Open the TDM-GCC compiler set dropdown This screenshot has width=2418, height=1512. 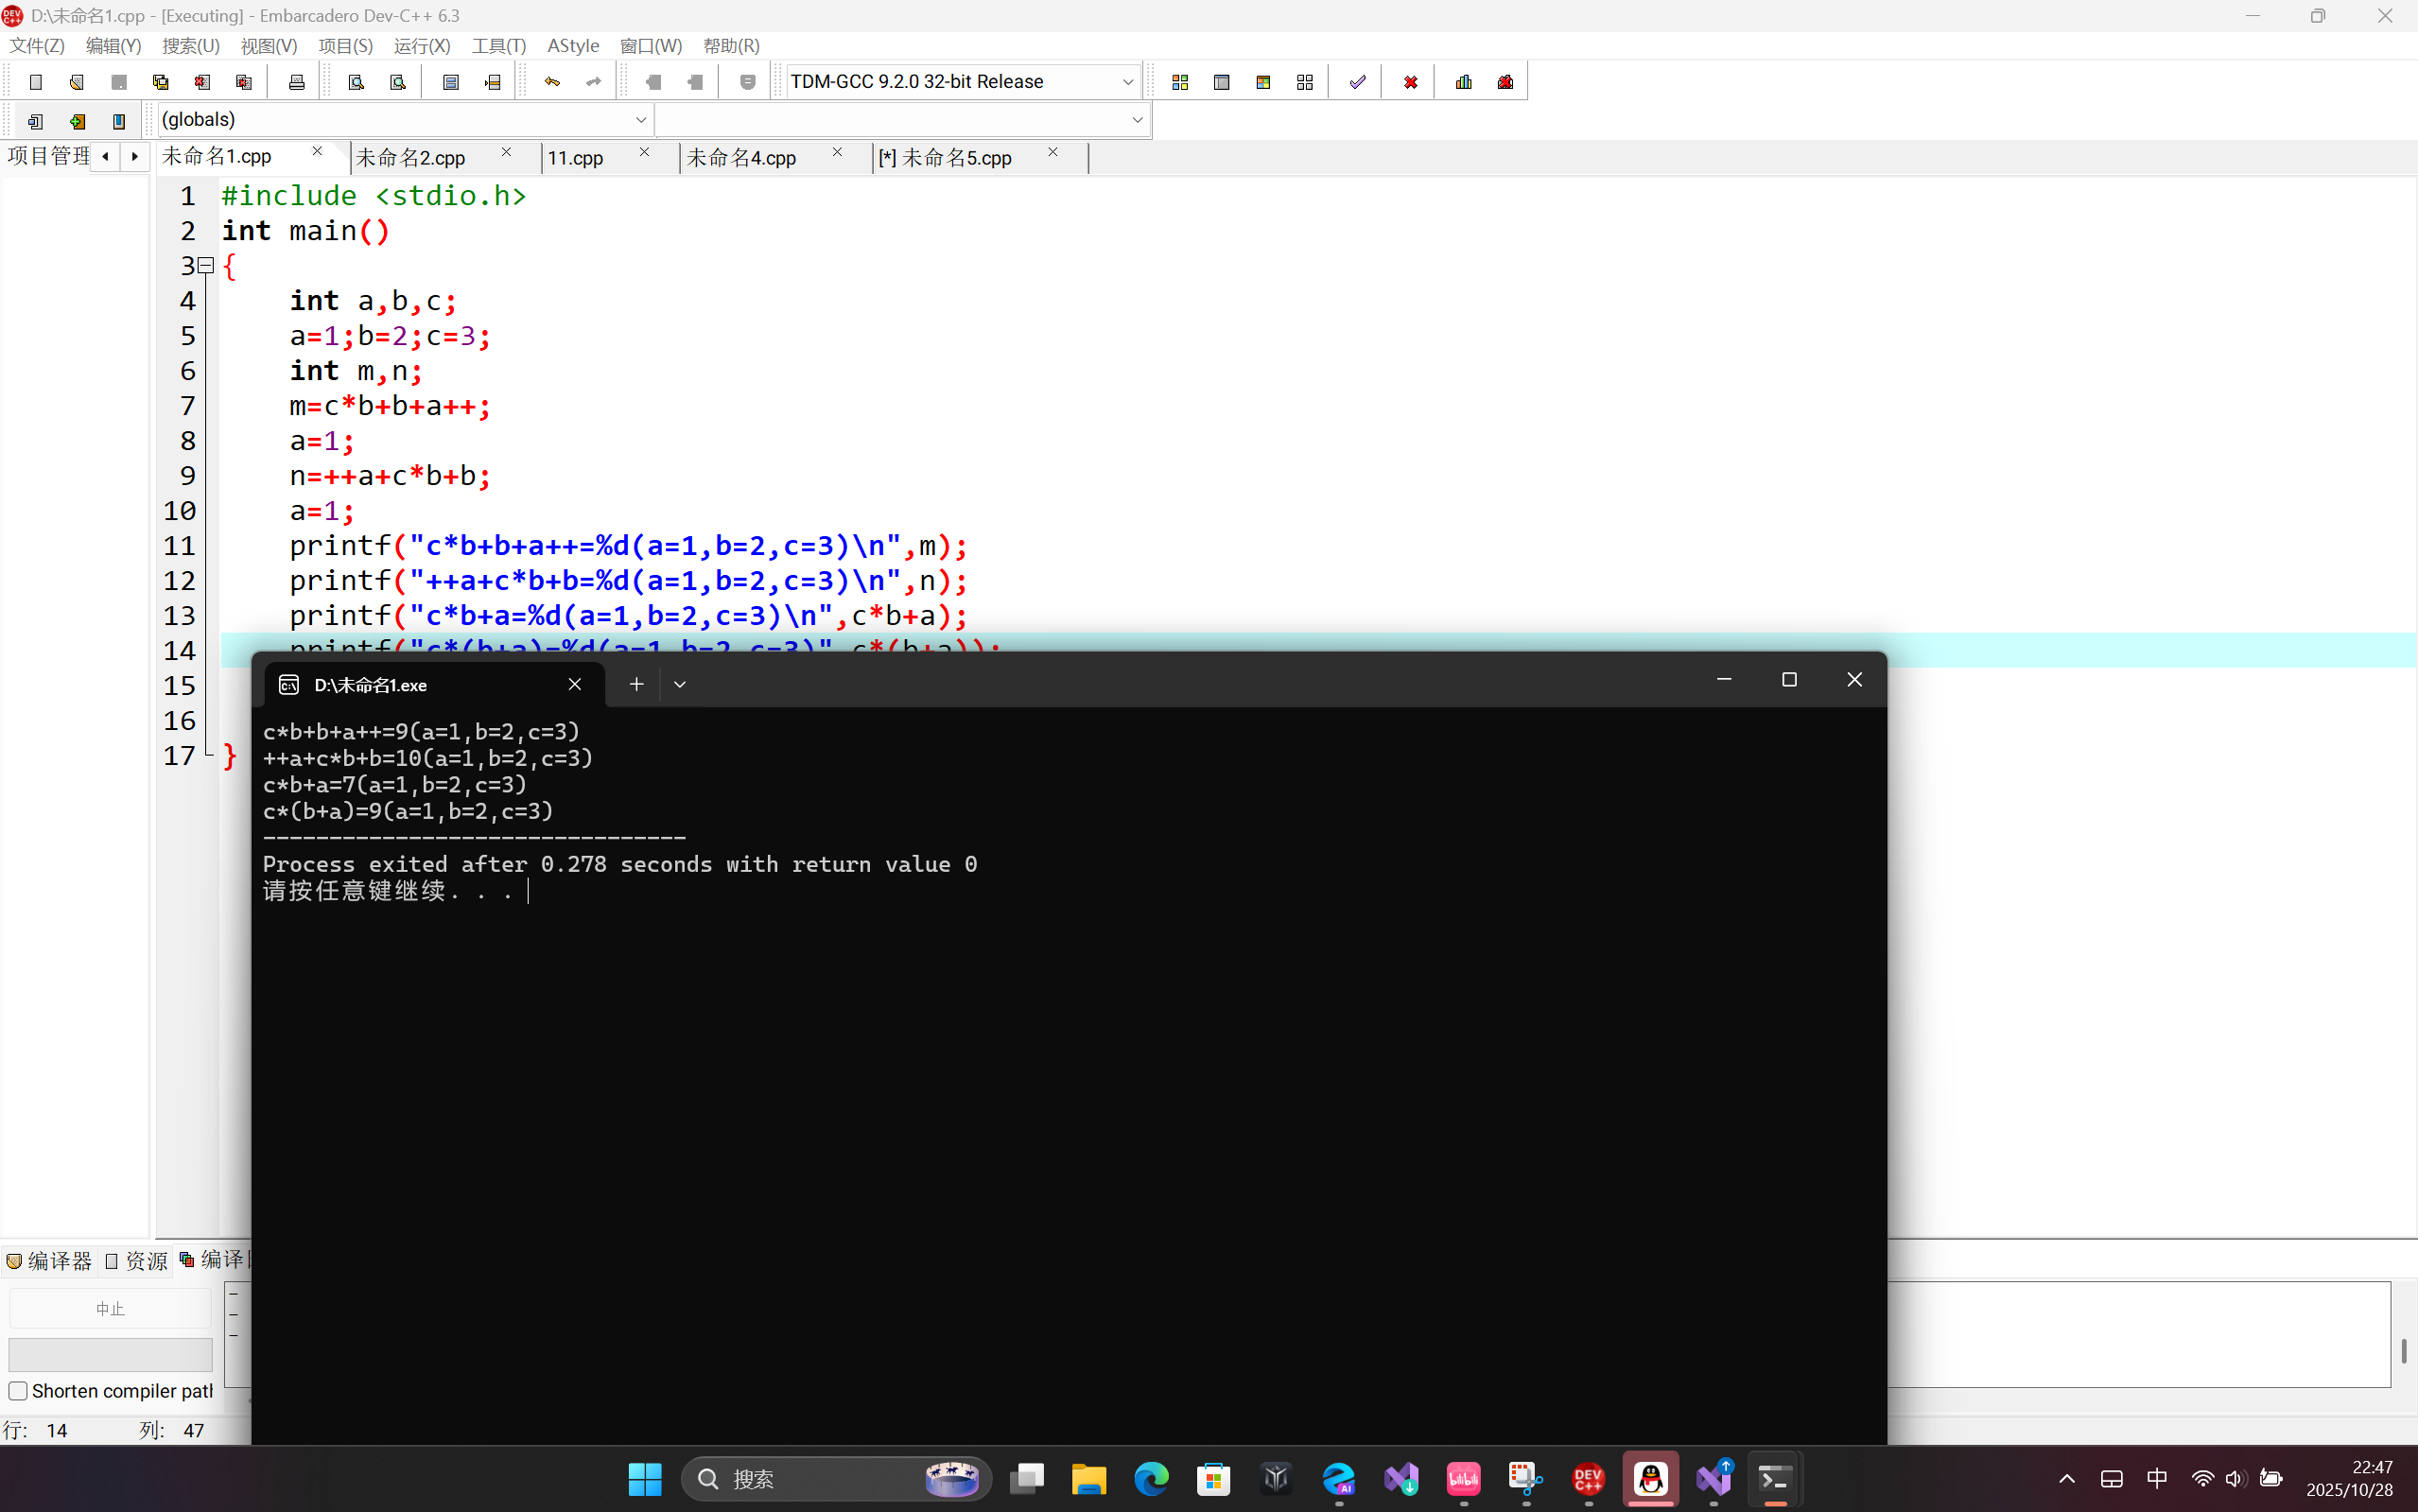1127,82
